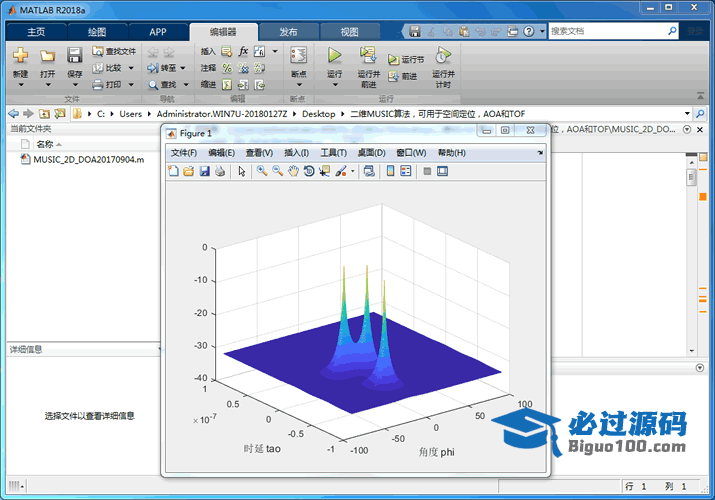
Task: Click Save Figure icon in Figure toolbar
Action: pyautogui.click(x=204, y=171)
